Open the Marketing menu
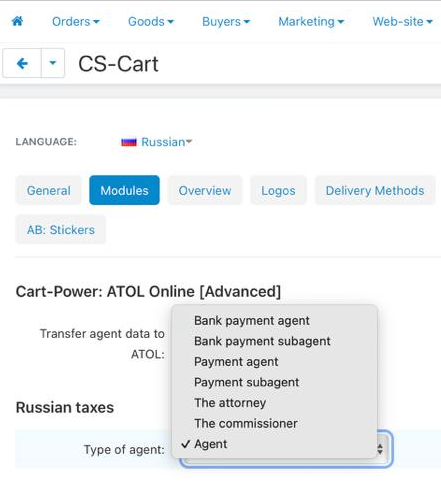This screenshot has height=487, width=441. tap(311, 22)
